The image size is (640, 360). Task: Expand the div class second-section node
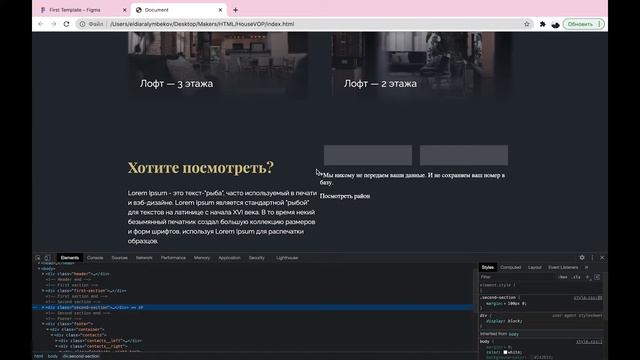pos(43,307)
